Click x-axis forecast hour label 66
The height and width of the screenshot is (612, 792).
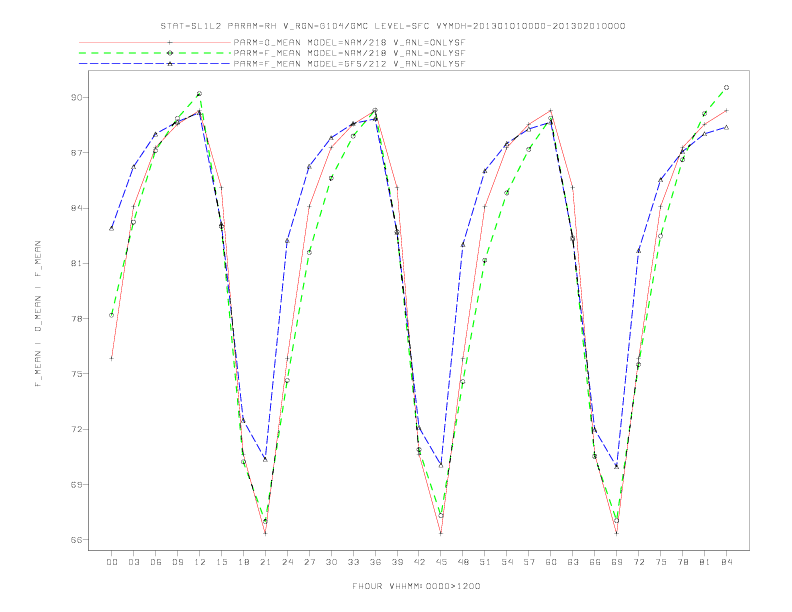pos(595,562)
